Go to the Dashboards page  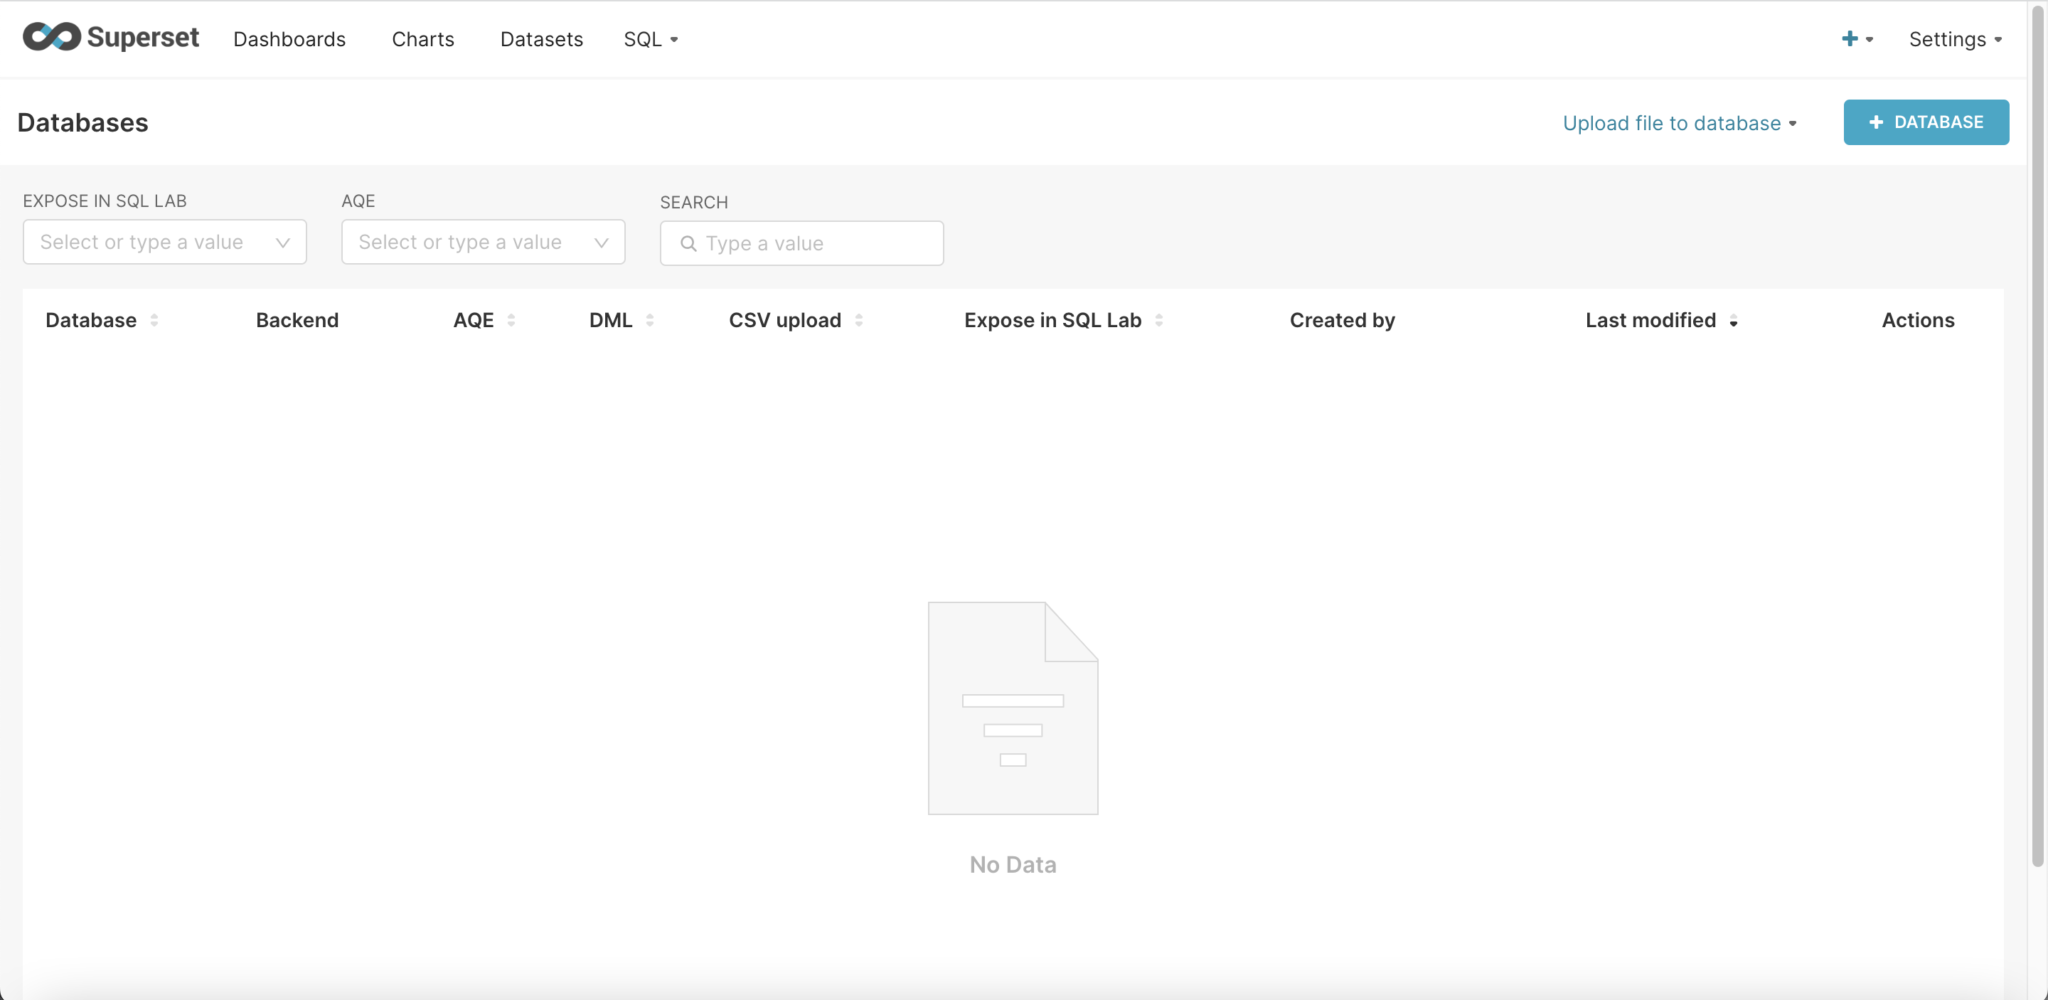pyautogui.click(x=289, y=39)
